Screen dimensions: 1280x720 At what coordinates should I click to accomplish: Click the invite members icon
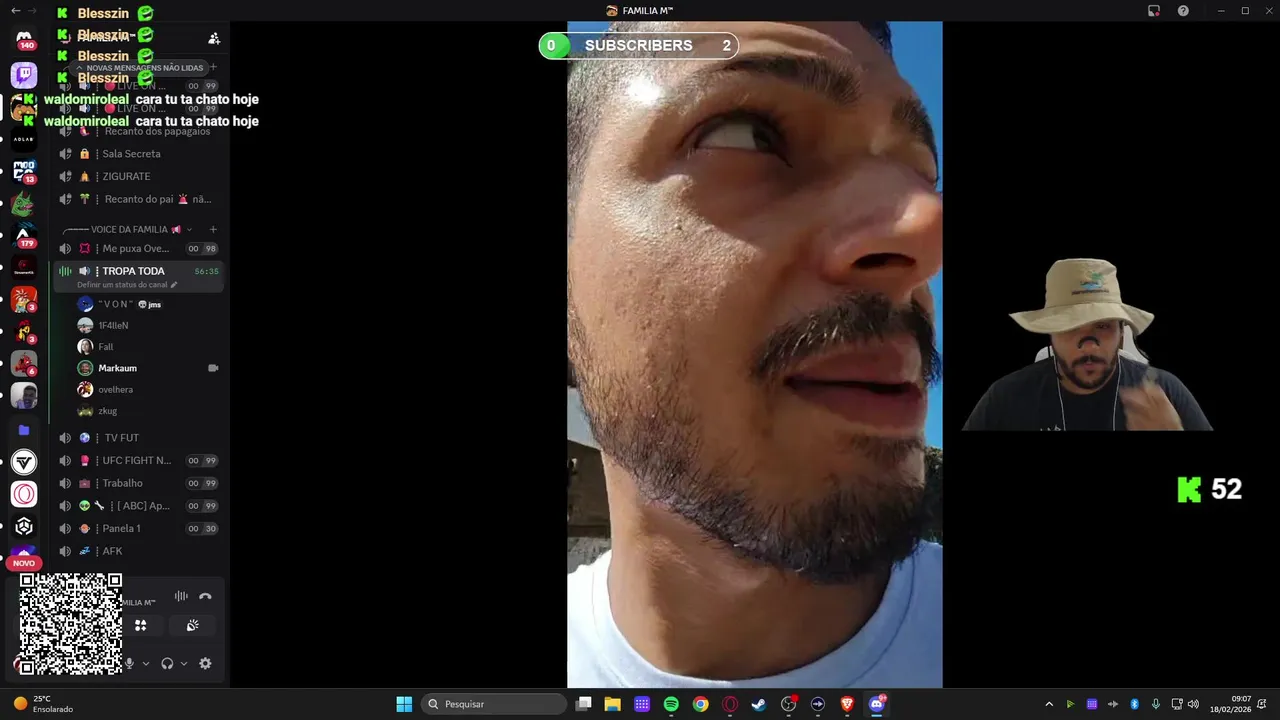click(214, 38)
